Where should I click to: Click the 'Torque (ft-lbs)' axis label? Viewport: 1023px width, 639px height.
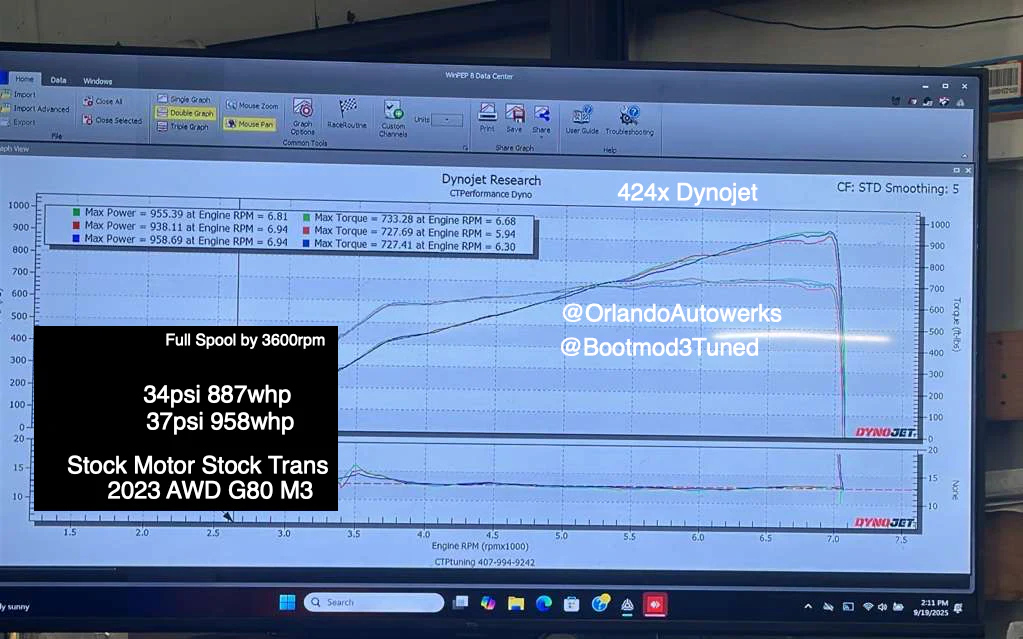point(957,324)
